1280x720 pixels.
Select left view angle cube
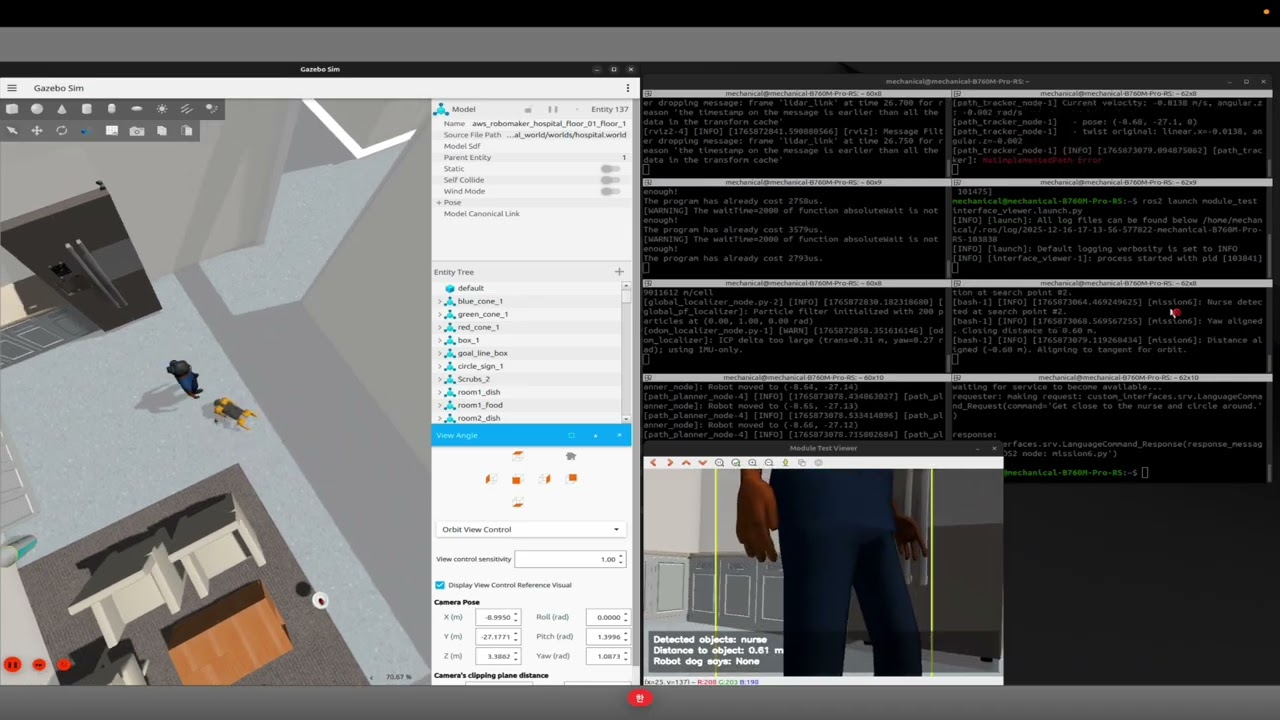pyautogui.click(x=490, y=479)
